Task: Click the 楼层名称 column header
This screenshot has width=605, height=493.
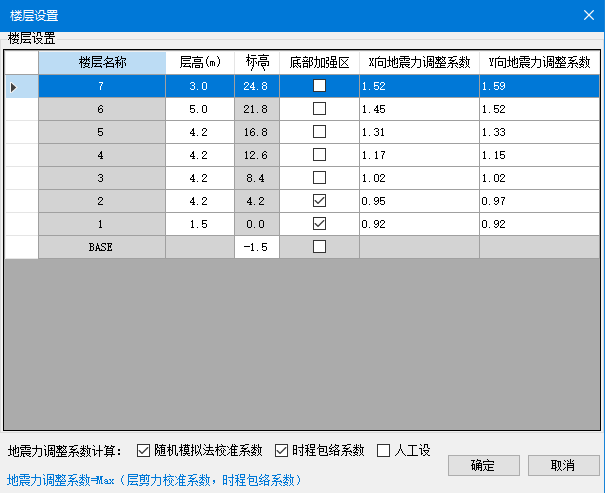Action: click(102, 62)
